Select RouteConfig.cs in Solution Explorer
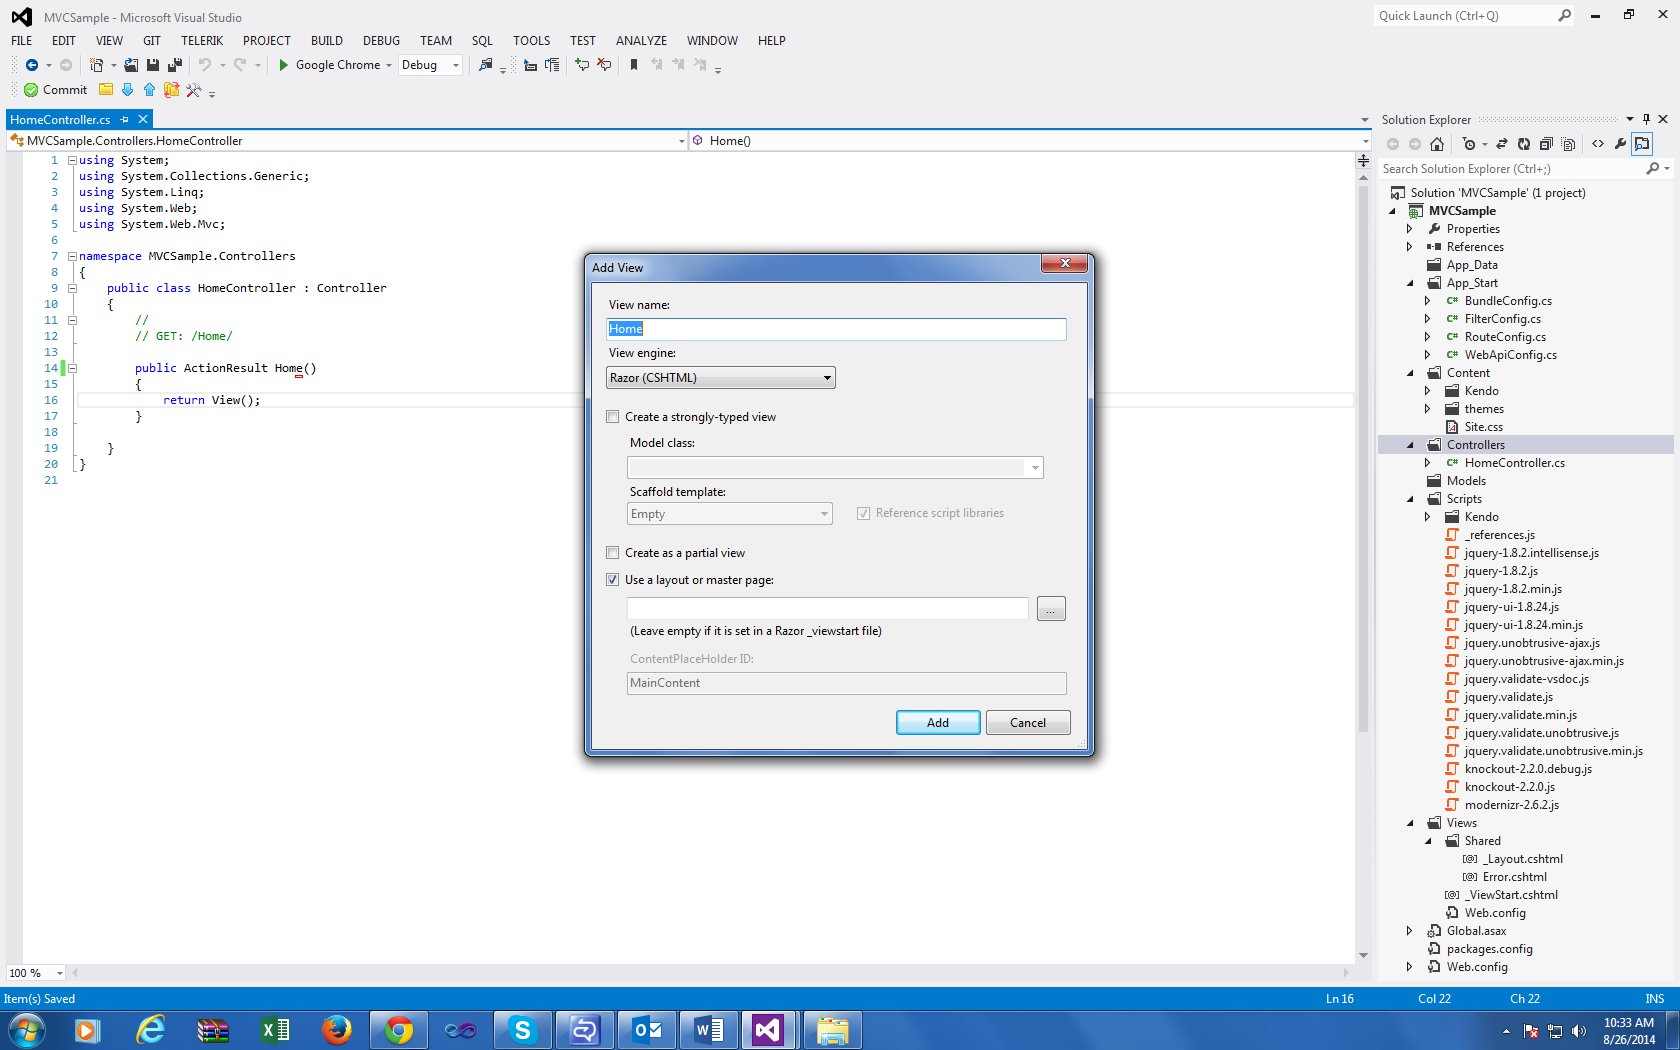The image size is (1680, 1050). point(1505,337)
